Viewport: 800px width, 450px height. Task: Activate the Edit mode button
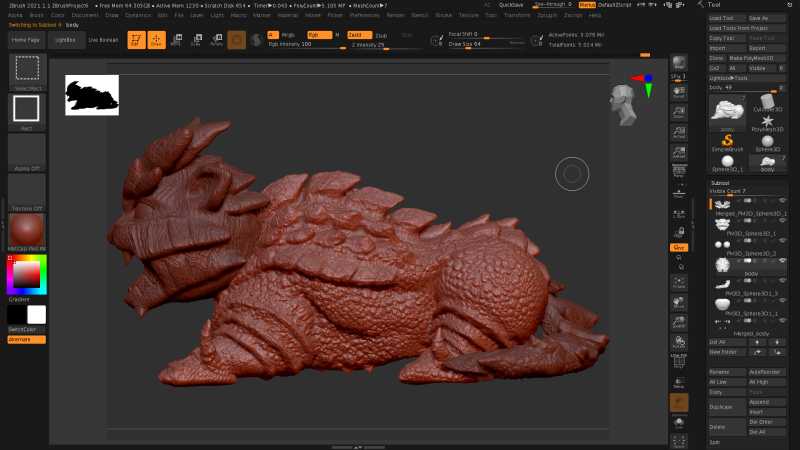(x=135, y=40)
